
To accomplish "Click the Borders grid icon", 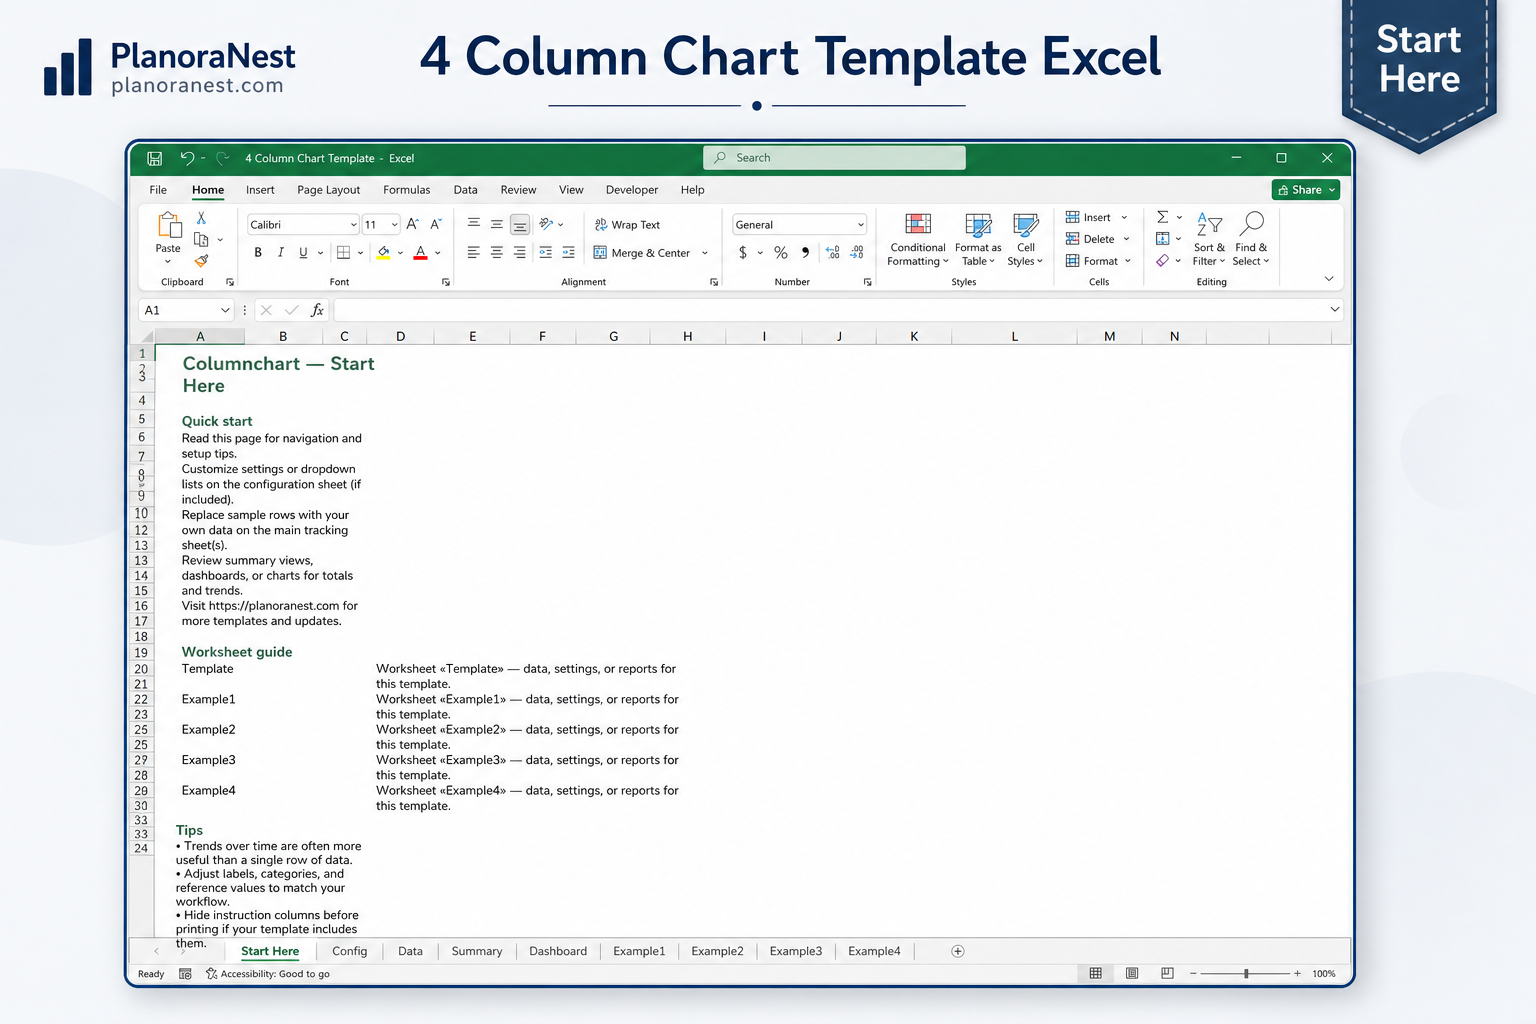I will [x=343, y=253].
